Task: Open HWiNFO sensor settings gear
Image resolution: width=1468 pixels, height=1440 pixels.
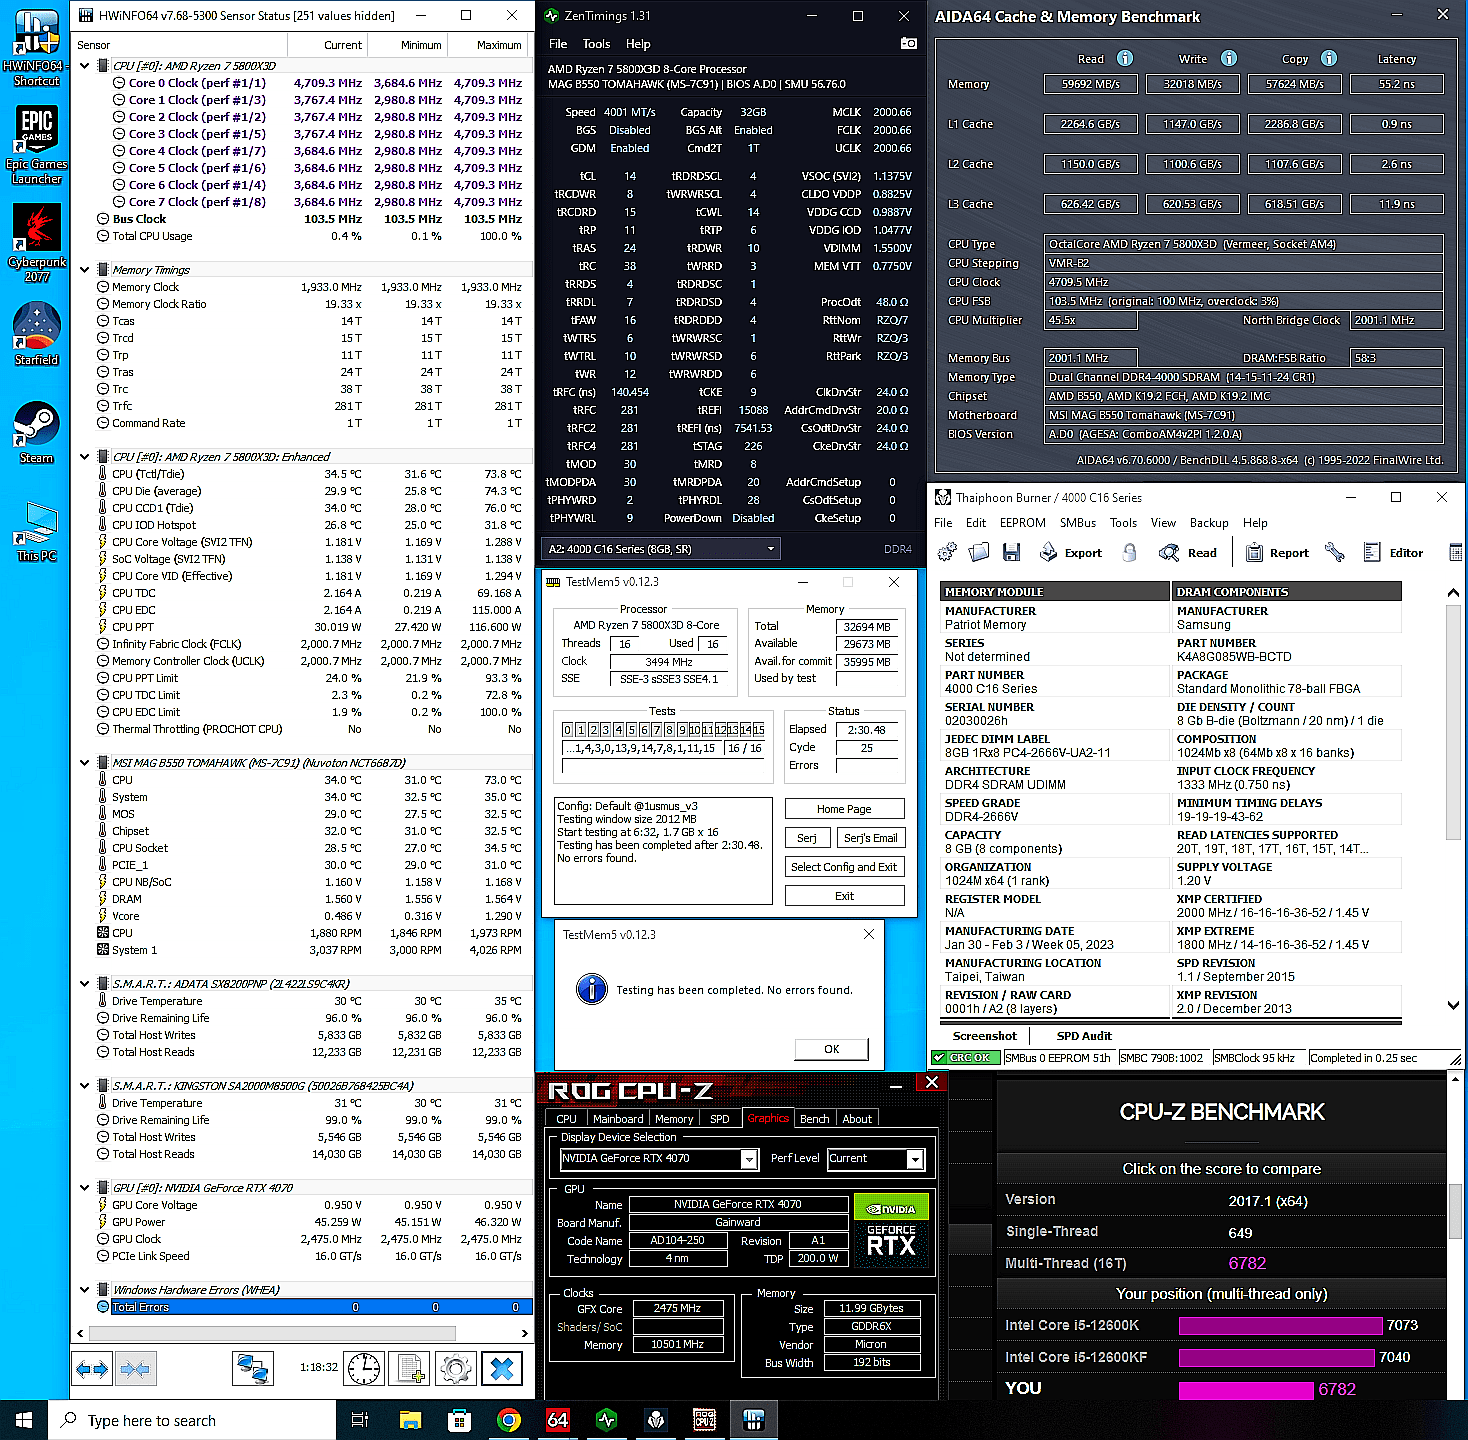Action: pos(456,1369)
